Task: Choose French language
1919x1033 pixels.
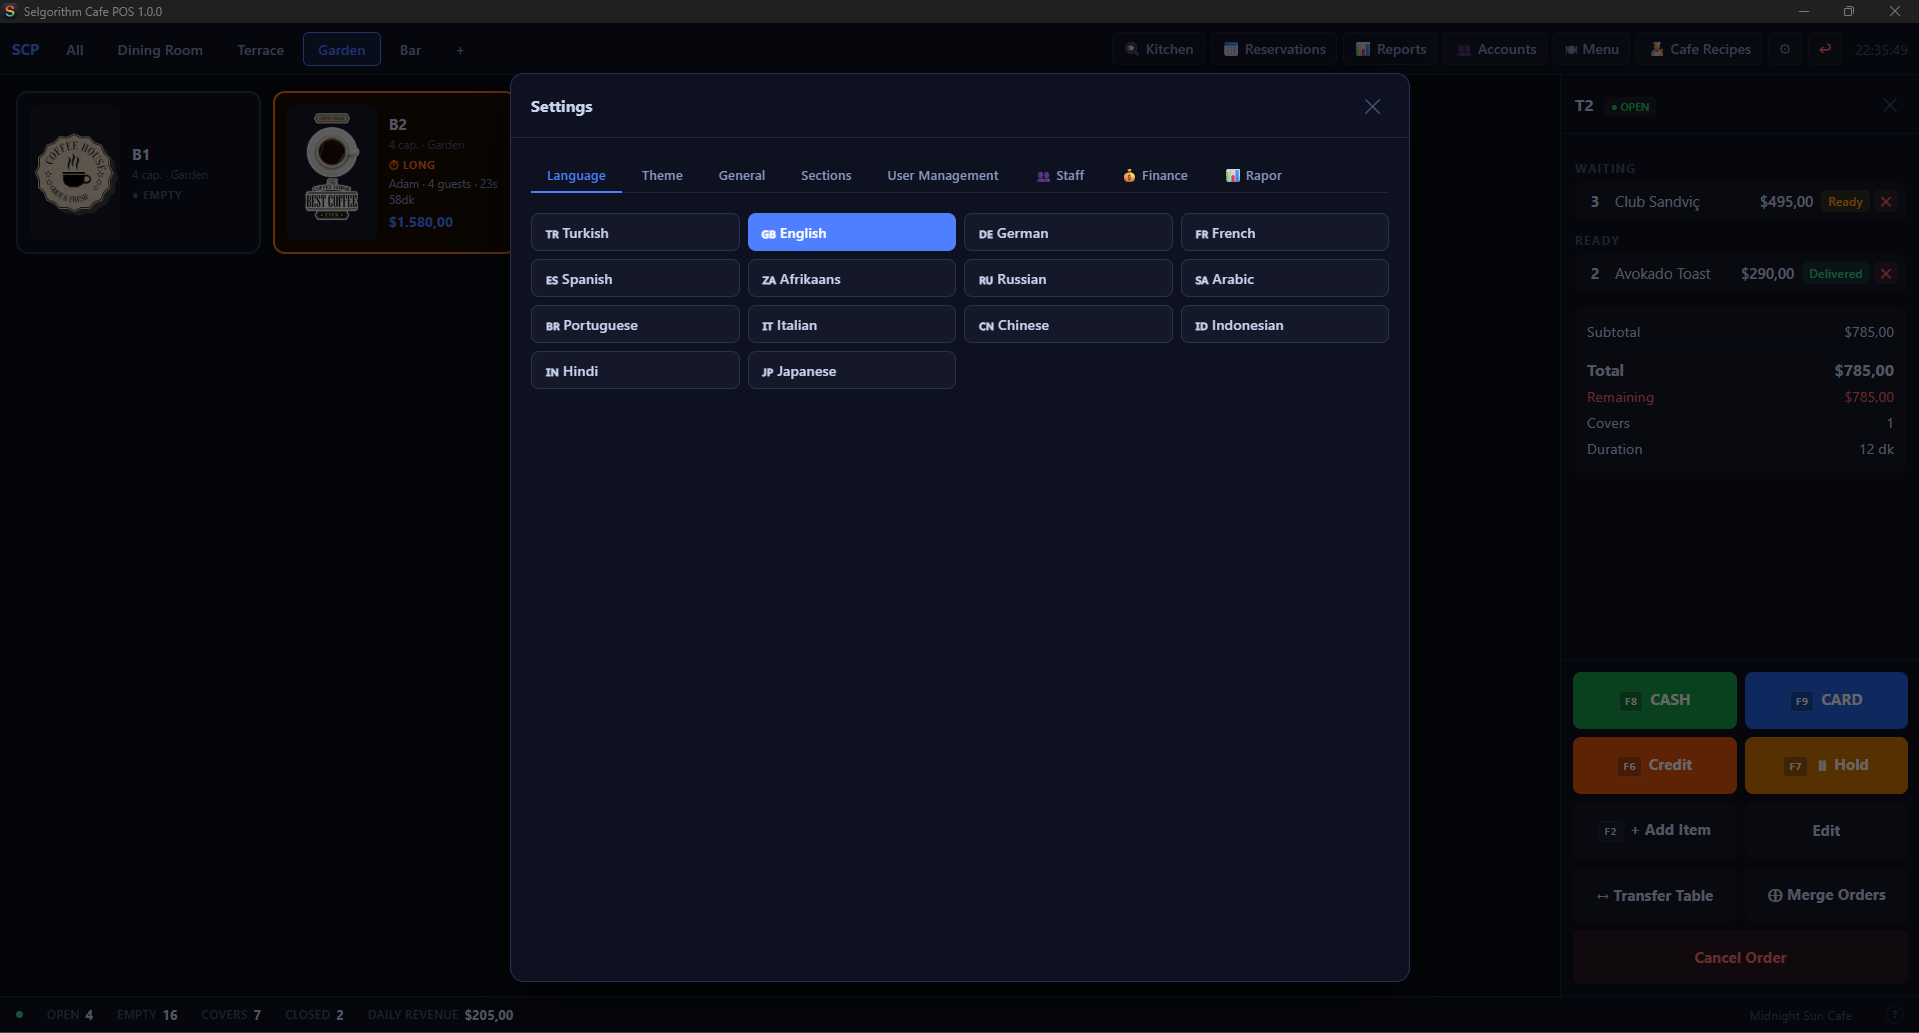Action: (x=1284, y=233)
